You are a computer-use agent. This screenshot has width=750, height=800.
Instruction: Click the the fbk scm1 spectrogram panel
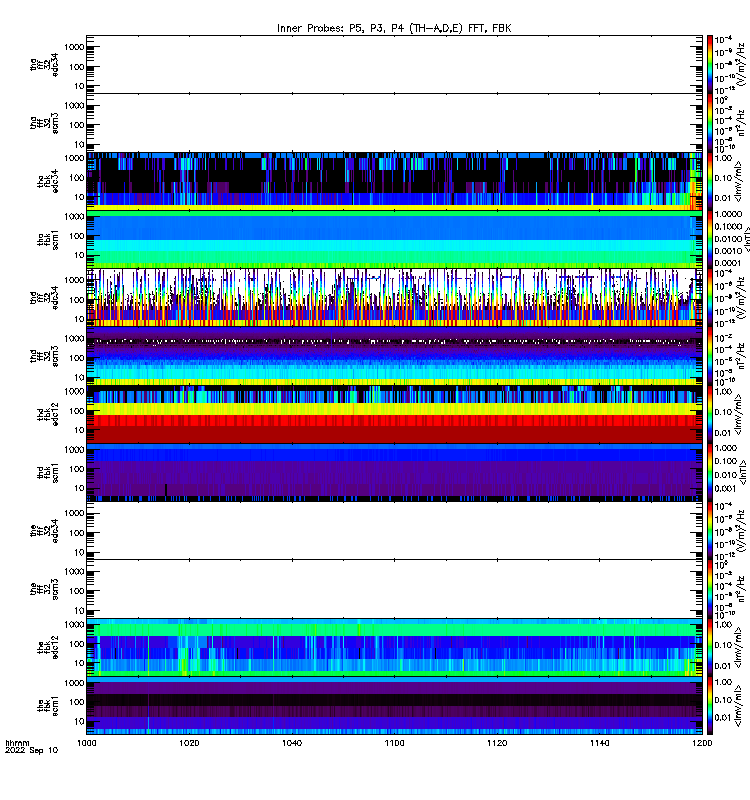pos(394,706)
